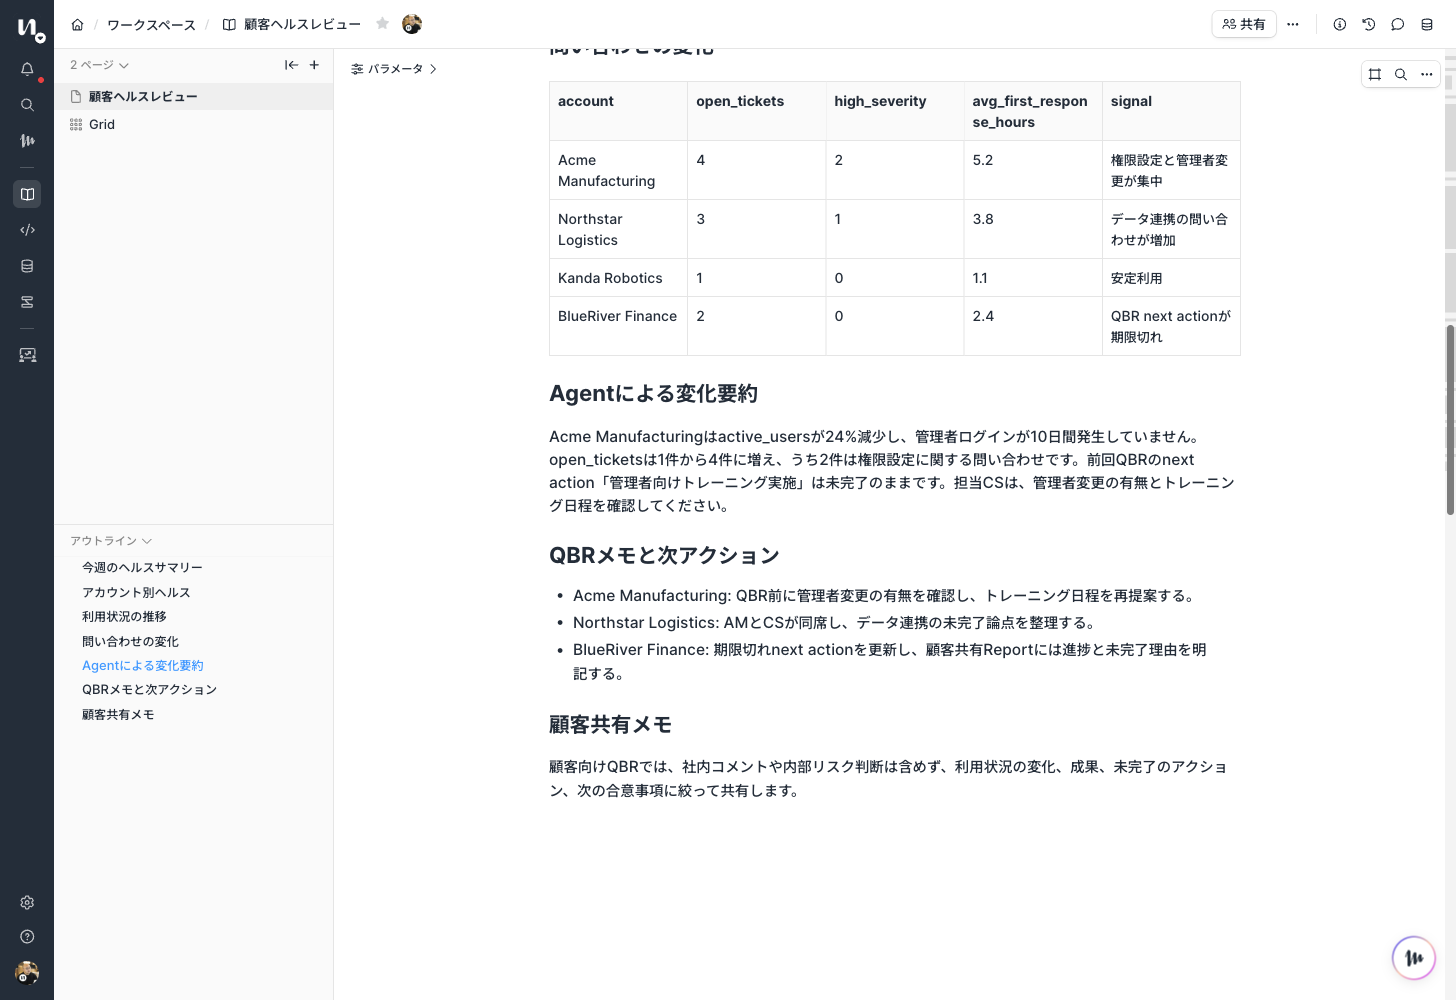Screen dimensions: 1456x1000
Task: Click ワークスペース breadcrumb
Action: 152,24
